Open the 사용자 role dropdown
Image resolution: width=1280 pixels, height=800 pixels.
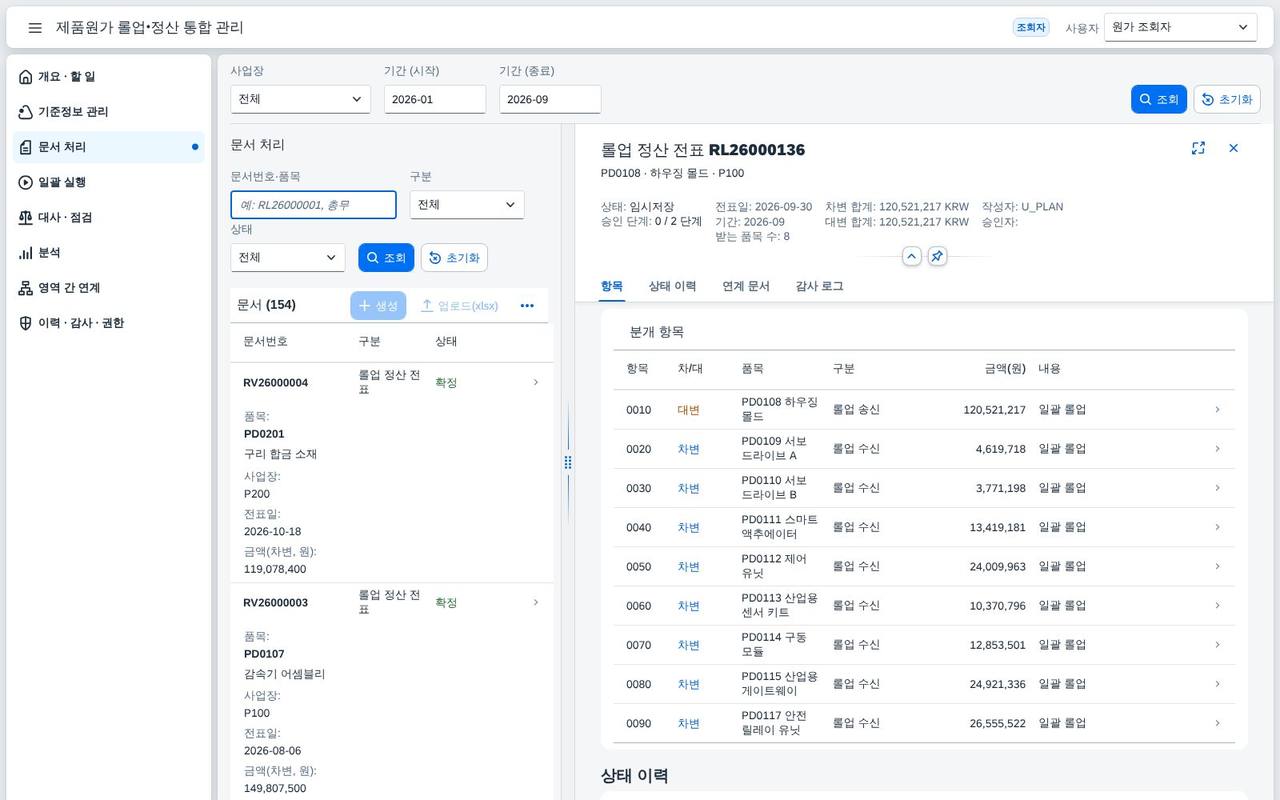coord(1180,27)
